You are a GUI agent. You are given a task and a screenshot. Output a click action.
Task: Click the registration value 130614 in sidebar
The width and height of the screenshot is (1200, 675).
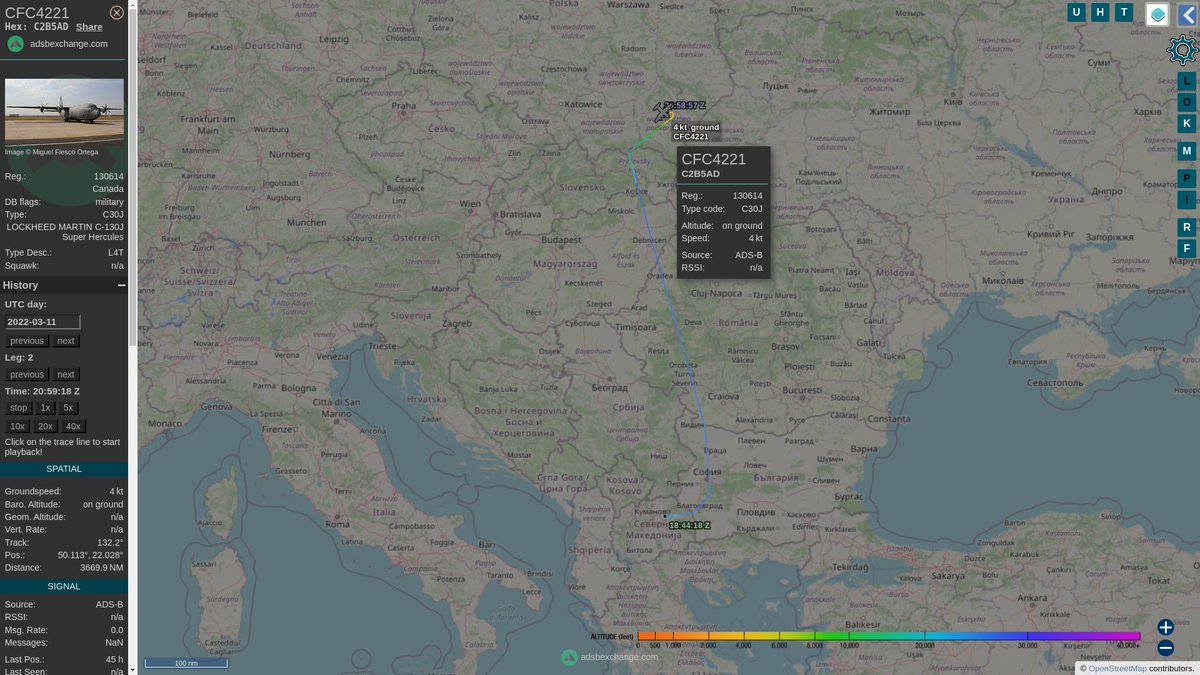tap(109, 176)
